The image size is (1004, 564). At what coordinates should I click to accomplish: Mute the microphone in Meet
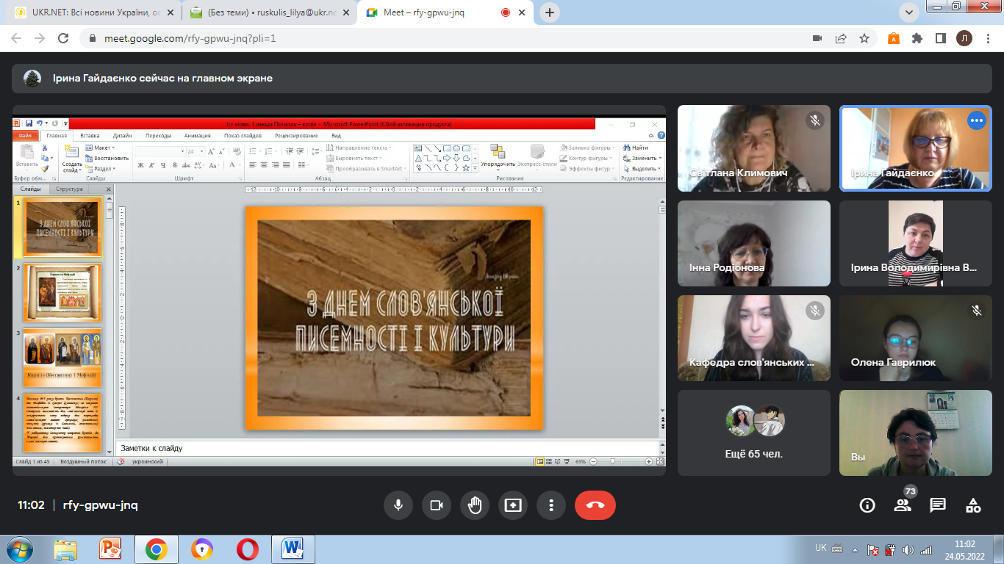pos(398,505)
